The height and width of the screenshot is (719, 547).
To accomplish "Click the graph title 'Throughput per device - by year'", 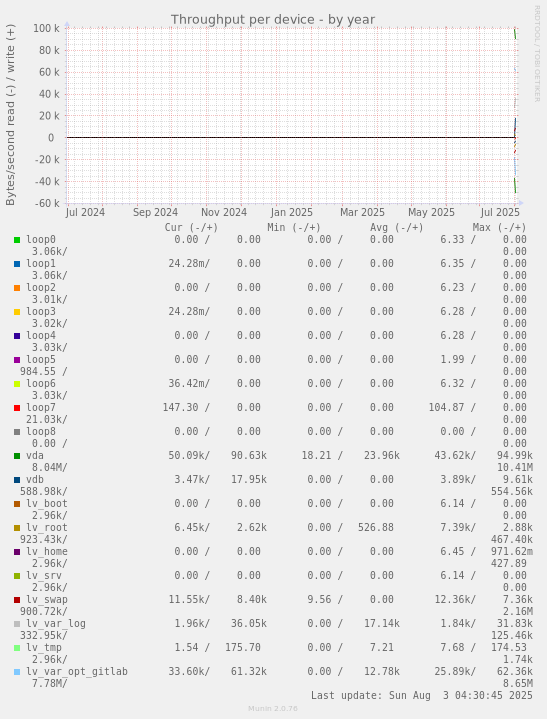I will pyautogui.click(x=273, y=20).
